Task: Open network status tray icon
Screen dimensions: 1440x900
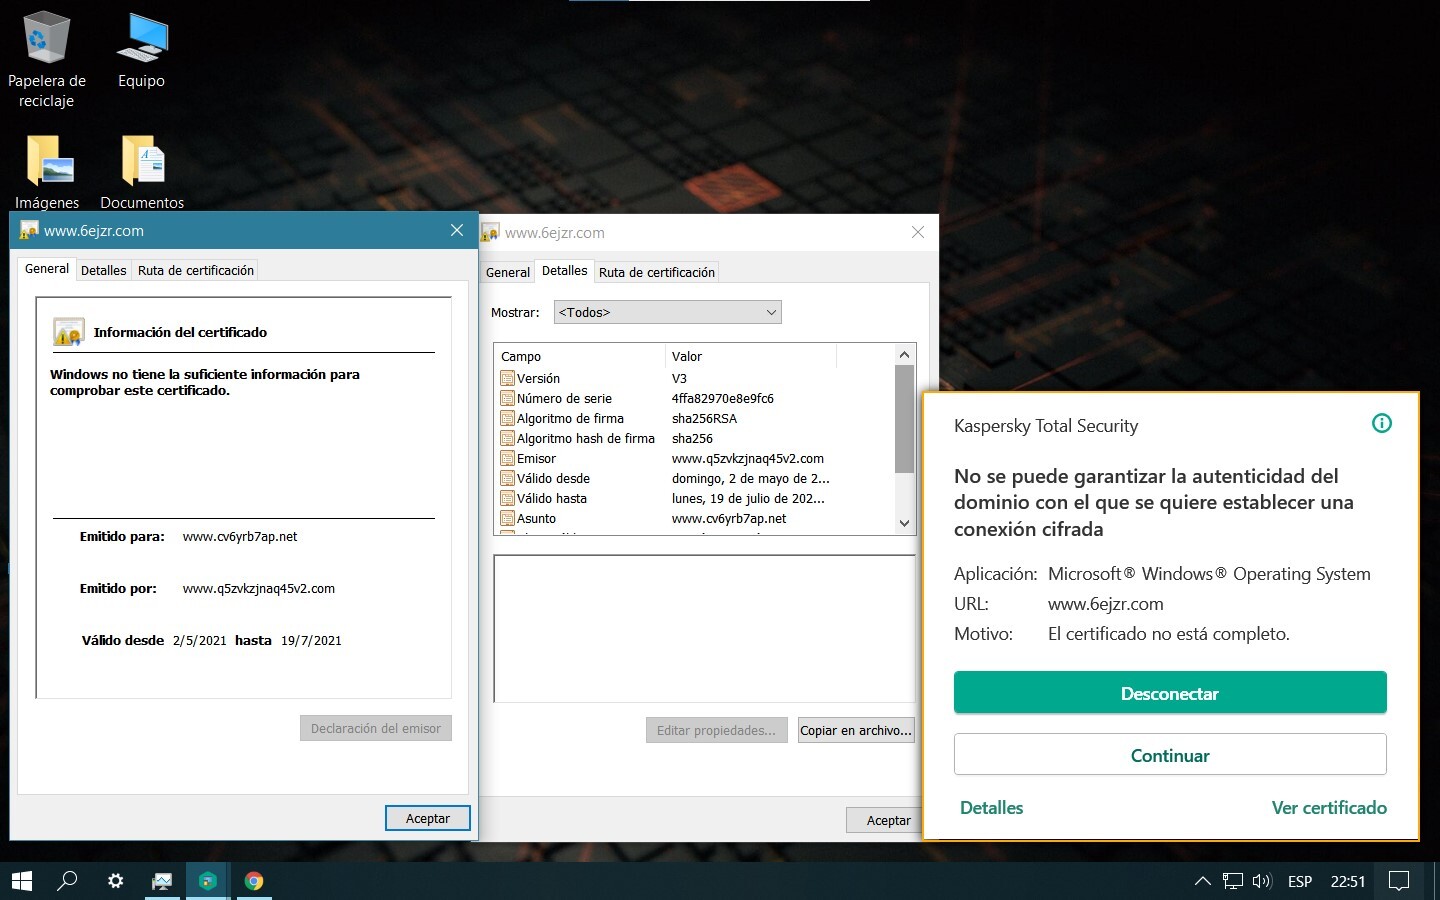Action: tap(1233, 881)
